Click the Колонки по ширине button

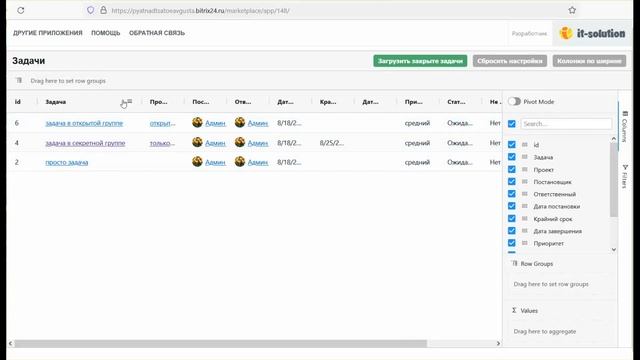(x=589, y=61)
